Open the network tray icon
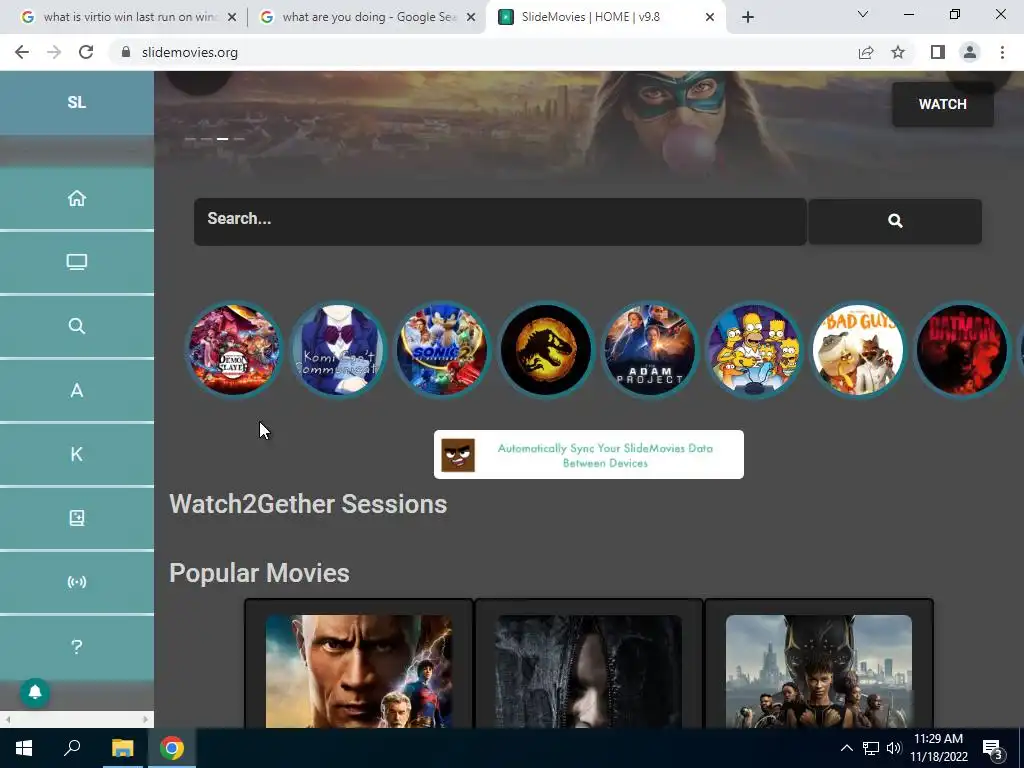The image size is (1024, 768). point(871,748)
